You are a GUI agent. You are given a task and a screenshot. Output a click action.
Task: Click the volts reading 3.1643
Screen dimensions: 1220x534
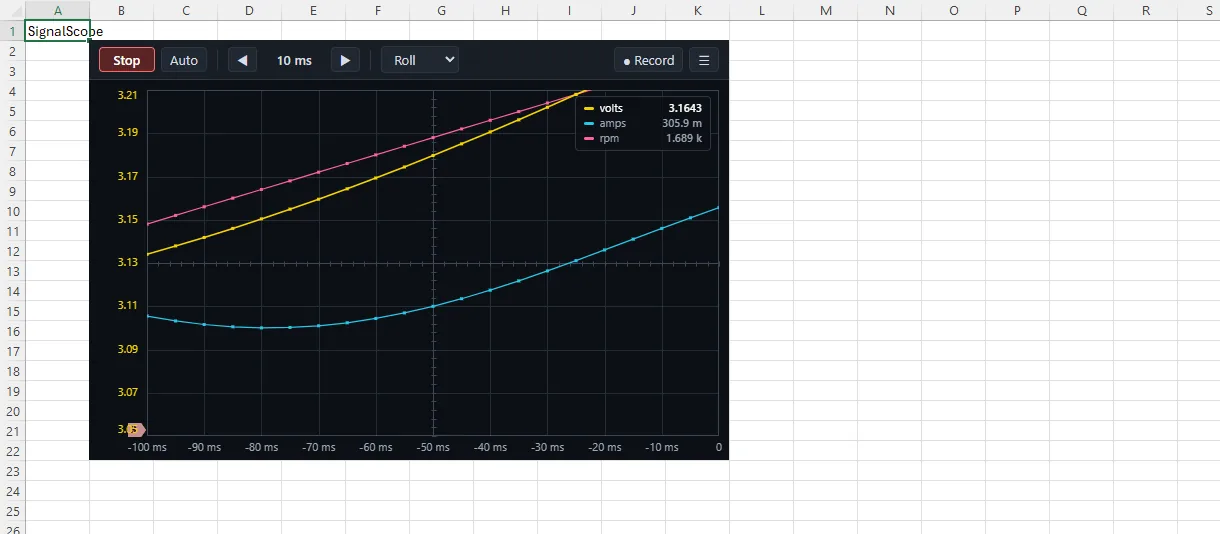coord(685,108)
